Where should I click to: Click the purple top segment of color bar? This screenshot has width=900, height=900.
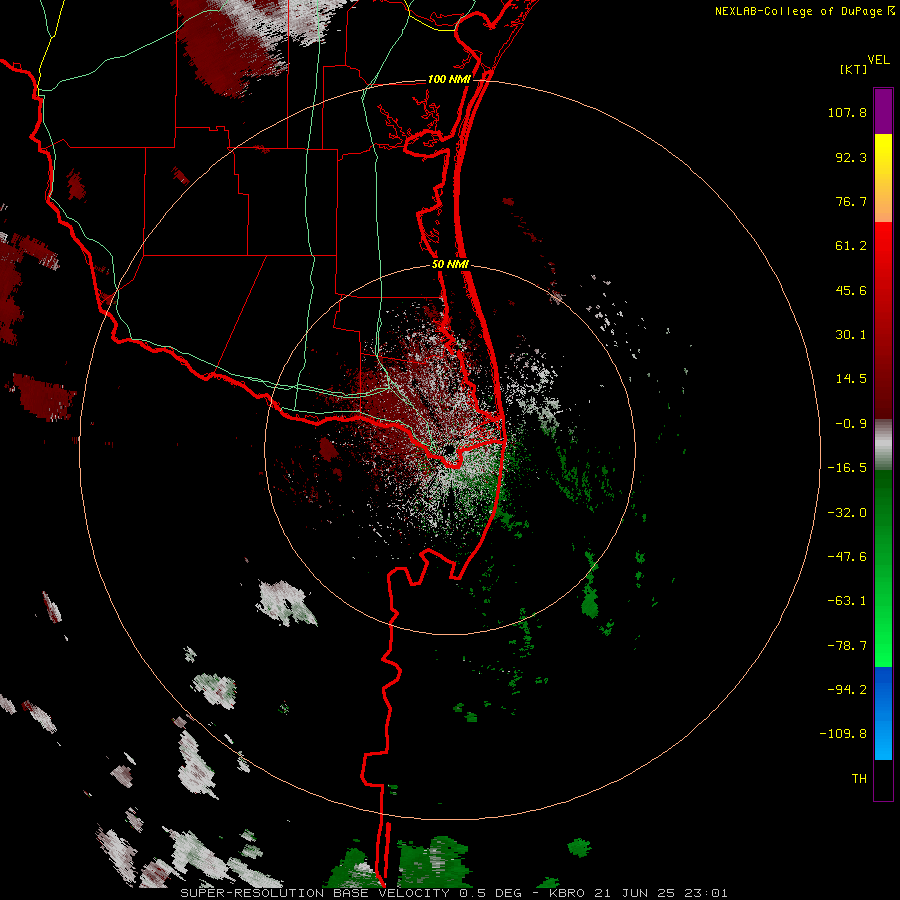click(883, 111)
